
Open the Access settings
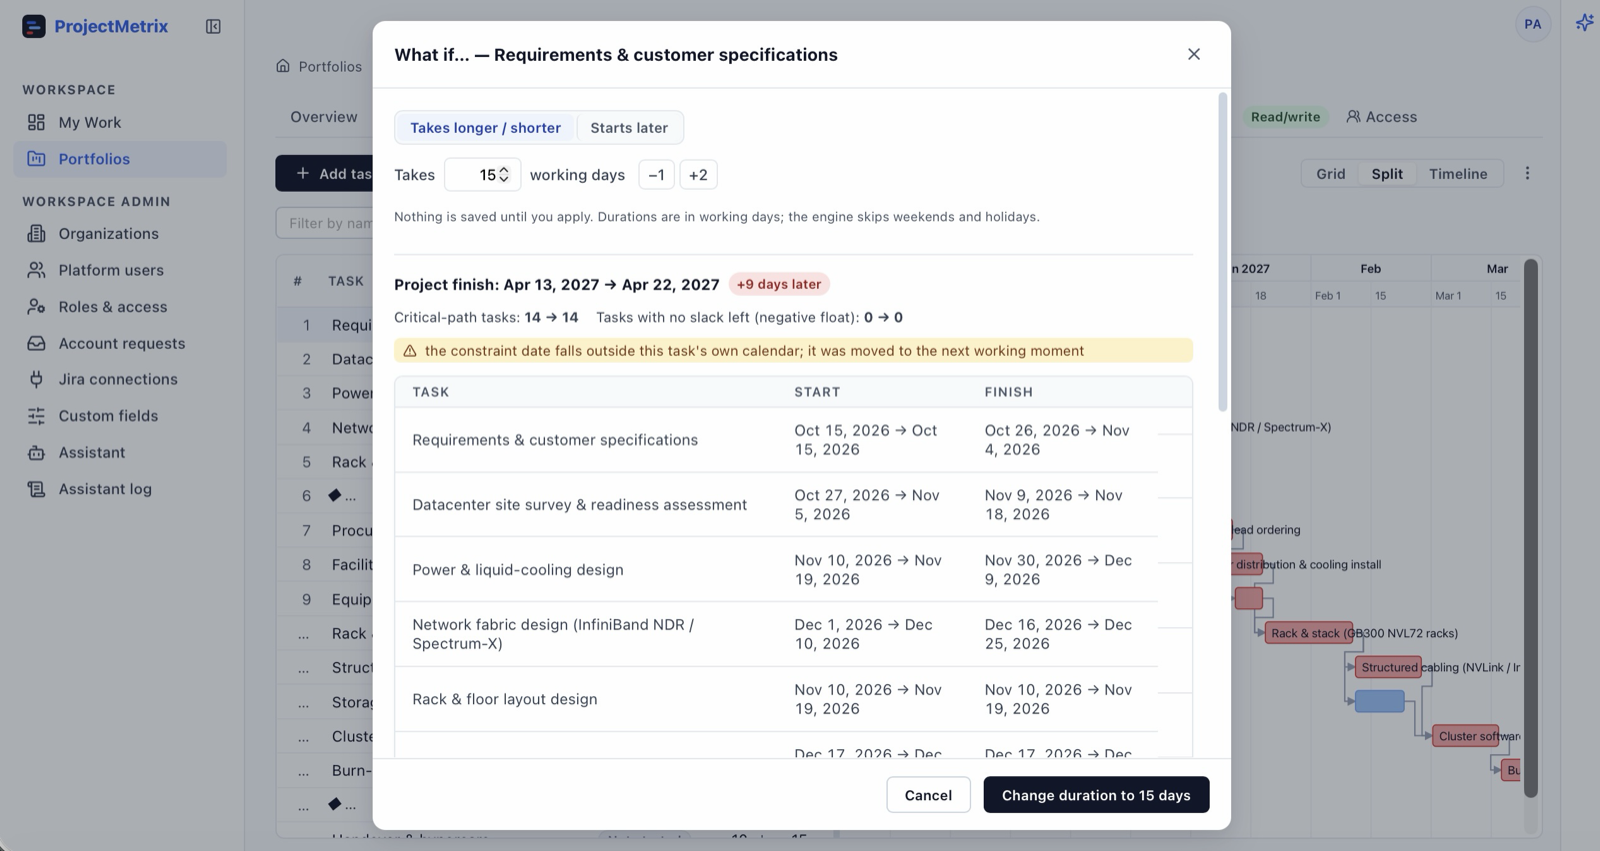[1381, 117]
